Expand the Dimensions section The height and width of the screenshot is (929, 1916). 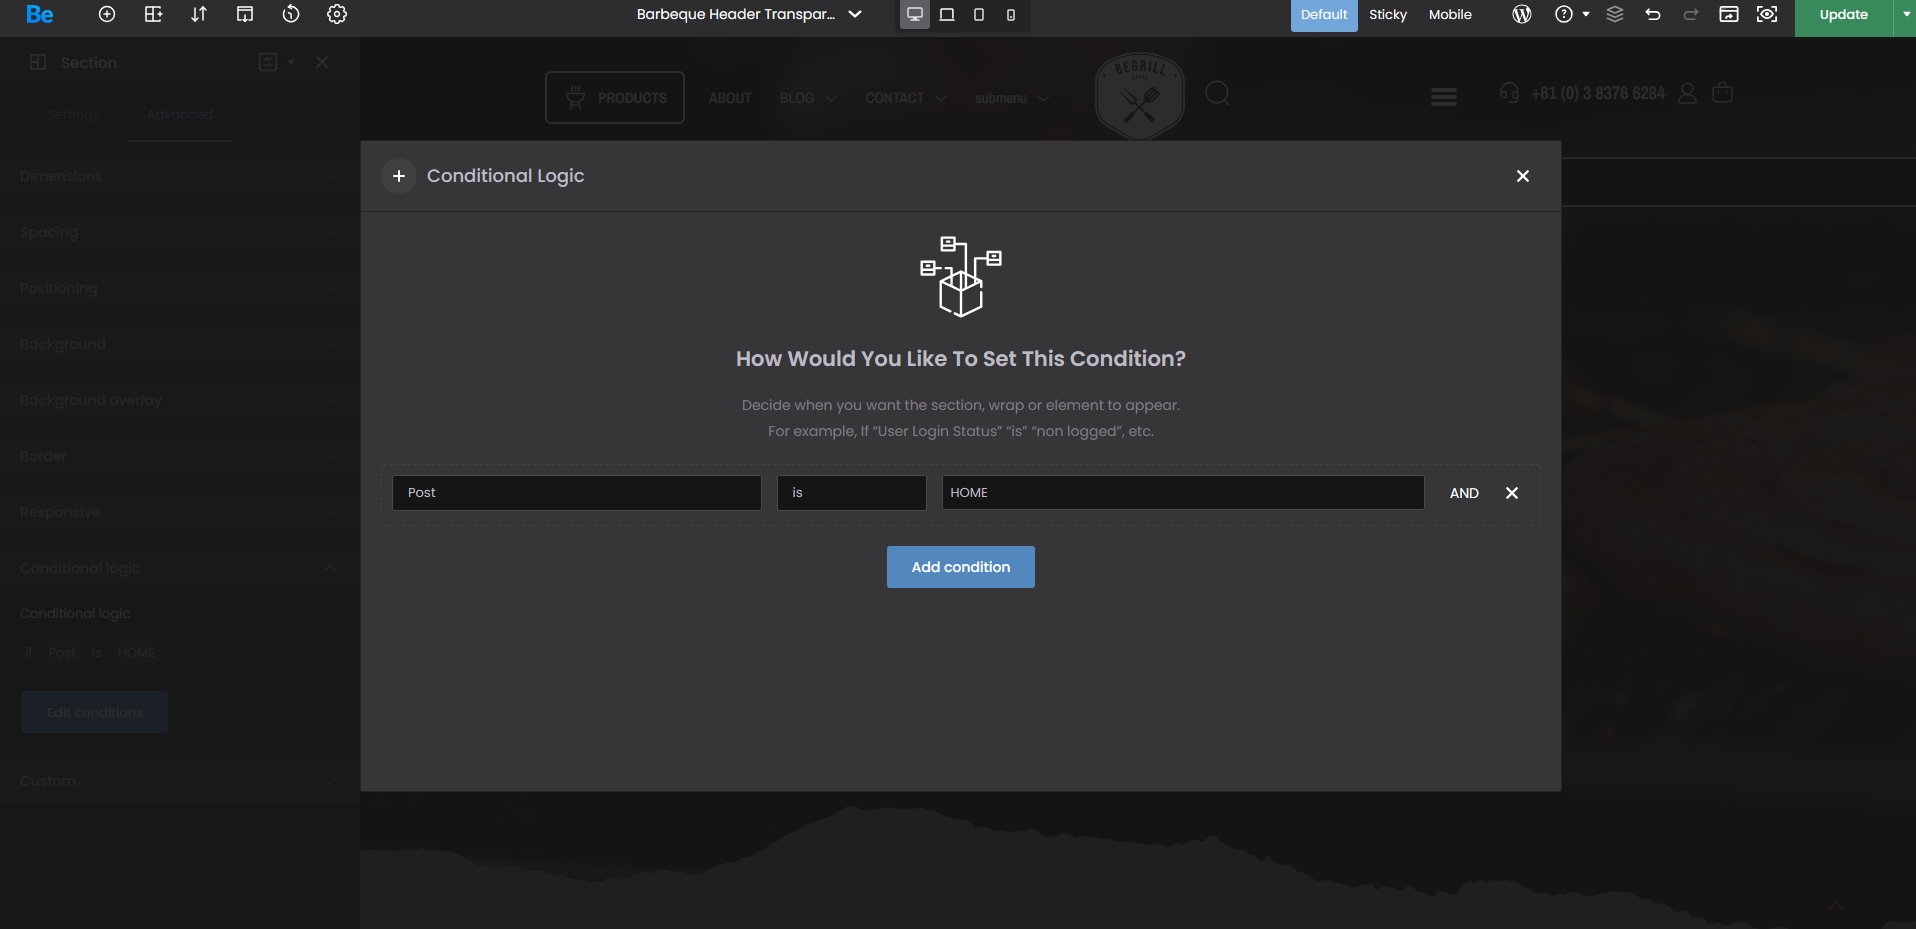(x=180, y=176)
